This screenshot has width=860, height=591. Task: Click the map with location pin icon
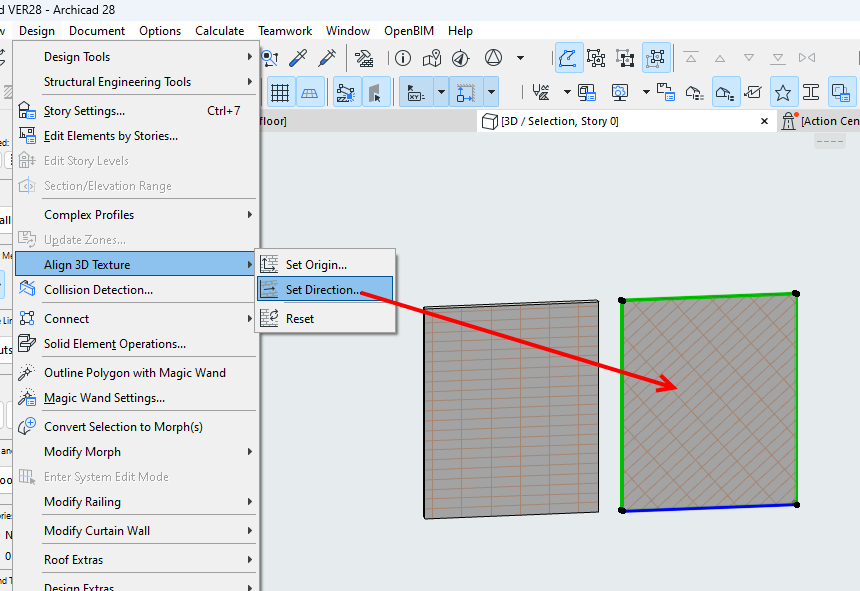click(x=432, y=58)
